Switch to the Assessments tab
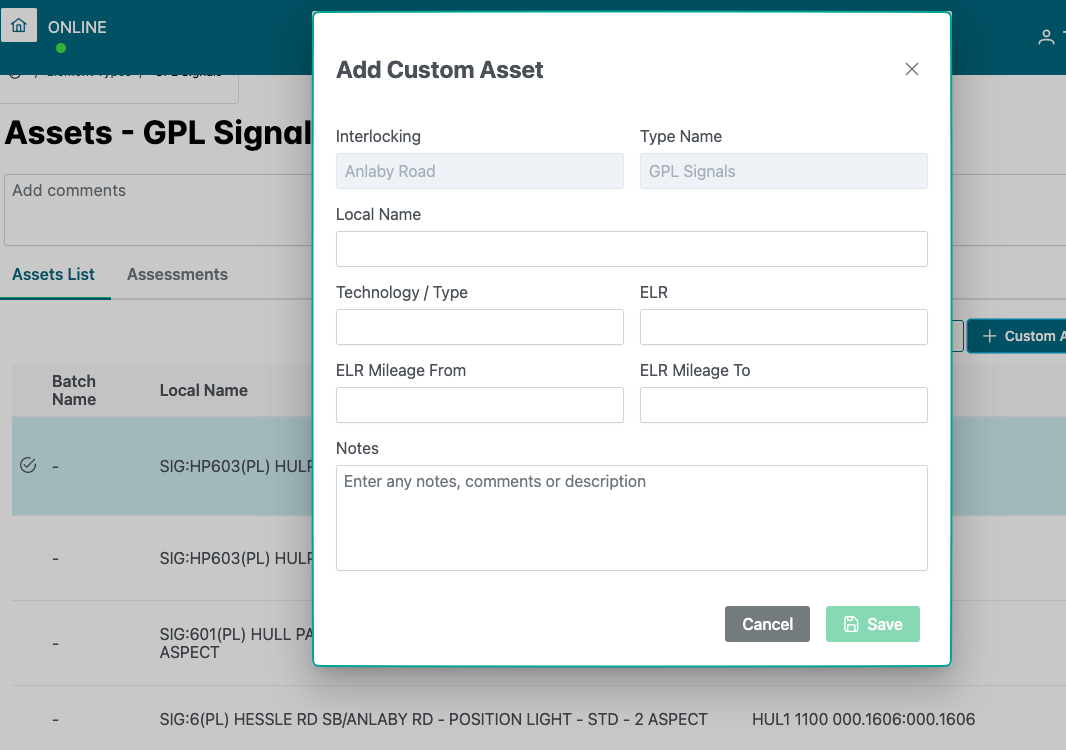The image size is (1066, 750). (x=177, y=274)
